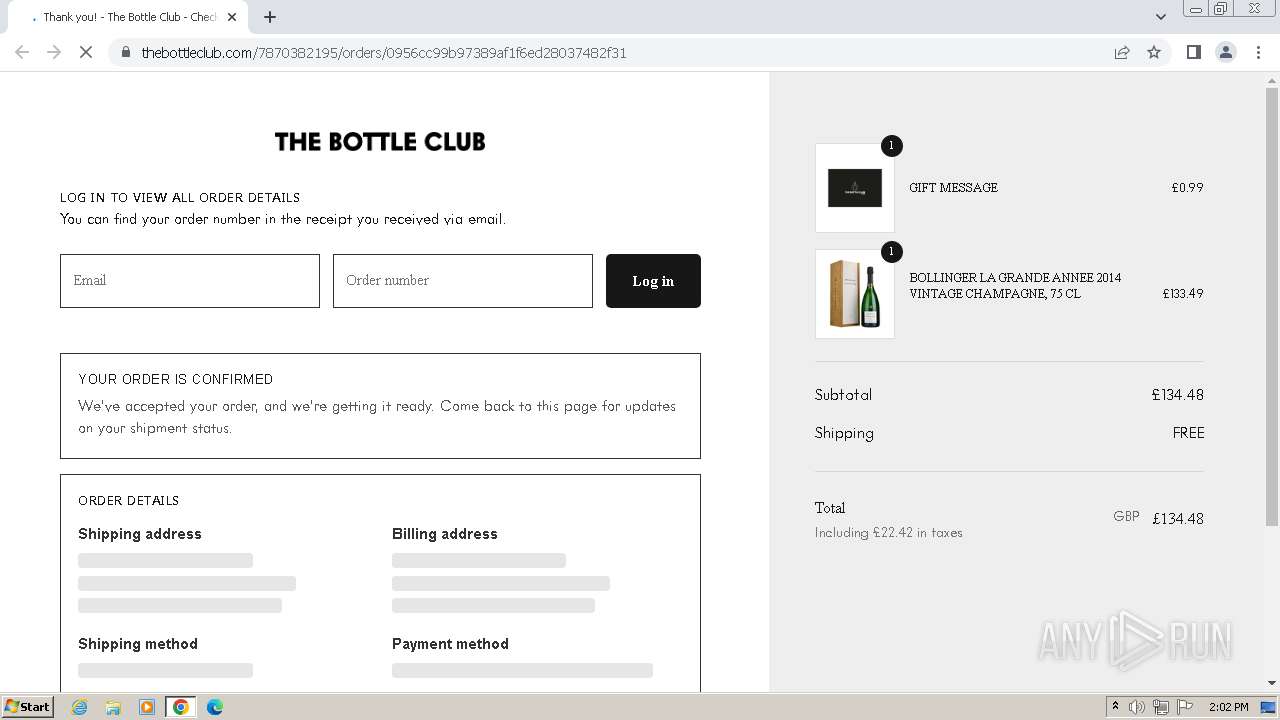Viewport: 1280px width, 720px height.
Task: Click the Shipping address heading
Action: 140,534
